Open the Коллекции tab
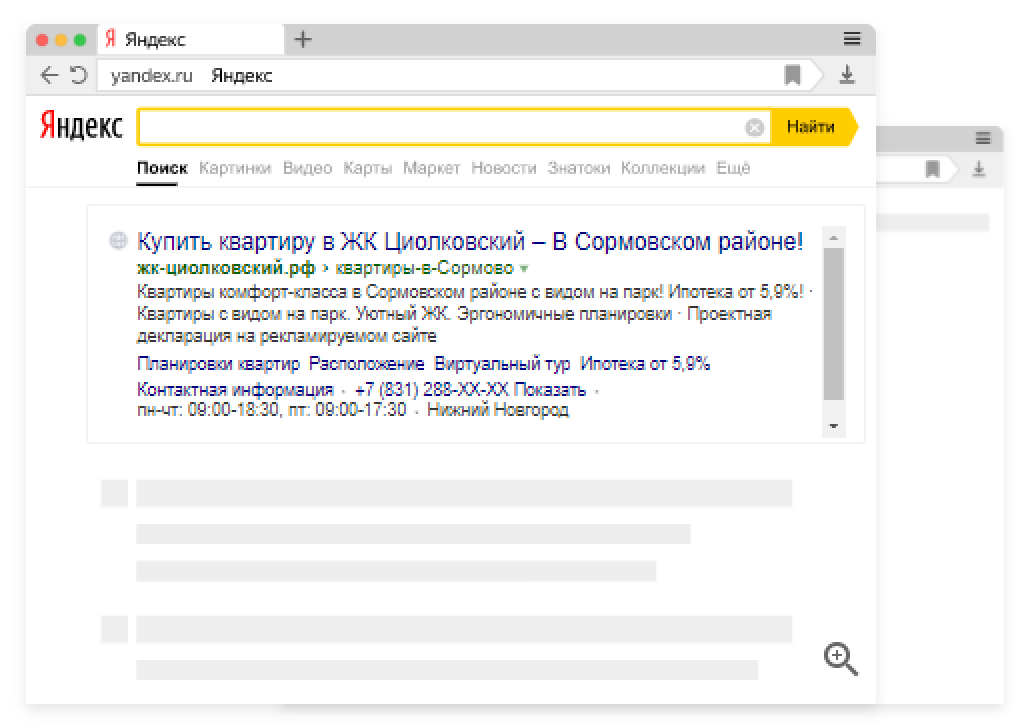1030x726 pixels. [663, 168]
